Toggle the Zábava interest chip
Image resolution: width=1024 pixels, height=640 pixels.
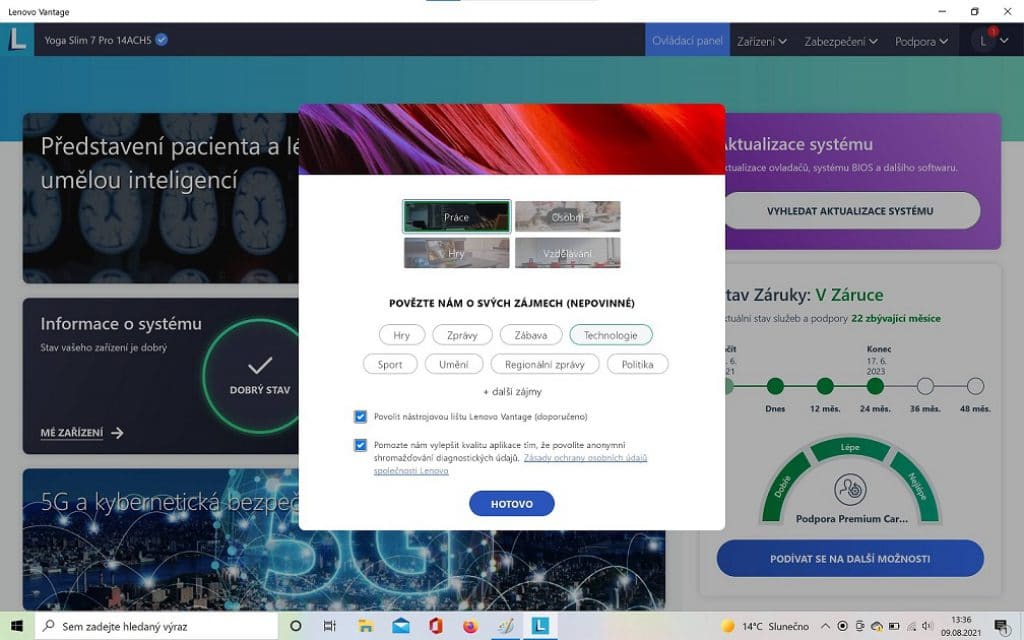point(531,335)
